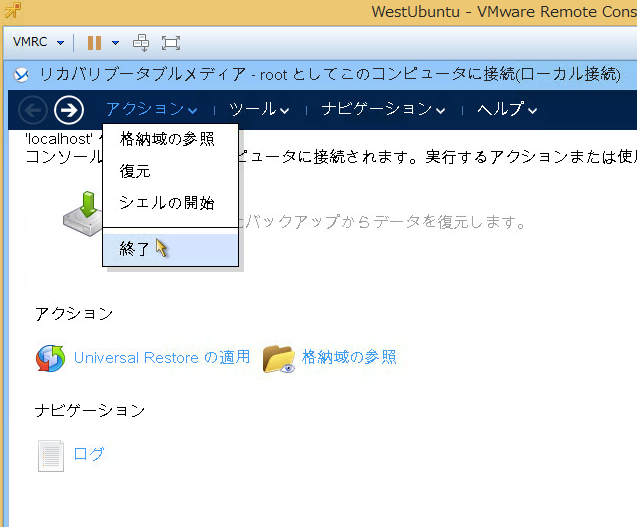Screen dimensions: 637x527
Task: Click the folder icon for 格納域の参照
Action: (x=279, y=358)
